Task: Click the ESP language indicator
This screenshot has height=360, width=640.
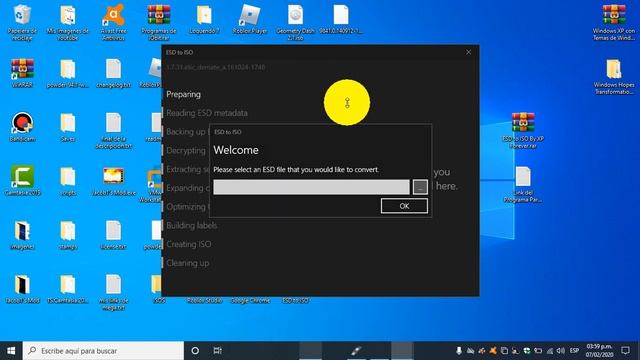Action: click(x=574, y=351)
